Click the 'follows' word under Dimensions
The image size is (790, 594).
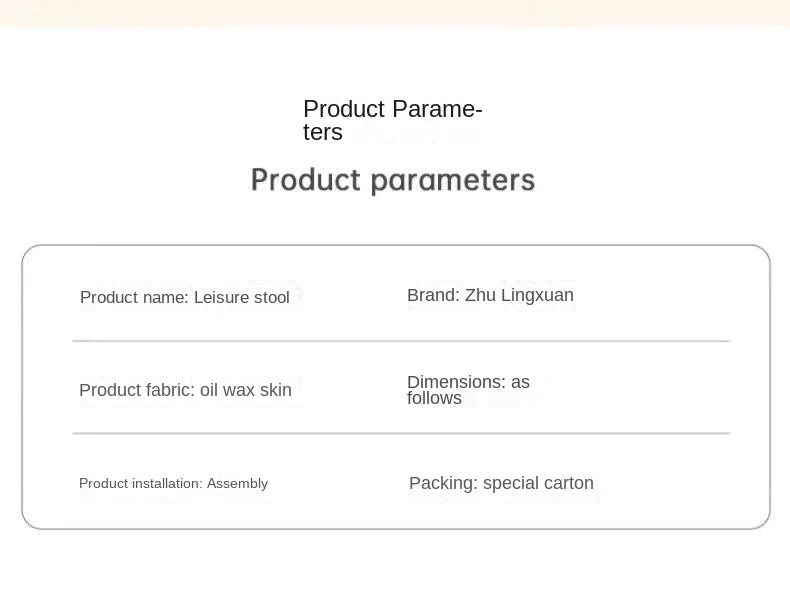pyautogui.click(x=434, y=398)
